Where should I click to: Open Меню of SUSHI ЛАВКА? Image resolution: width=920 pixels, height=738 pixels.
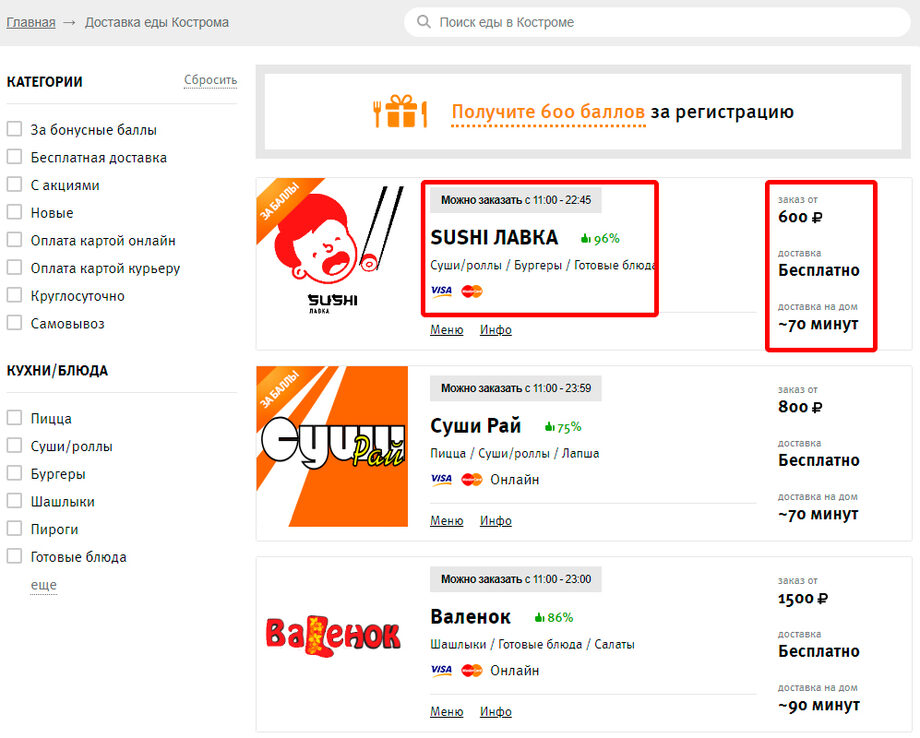(x=447, y=330)
